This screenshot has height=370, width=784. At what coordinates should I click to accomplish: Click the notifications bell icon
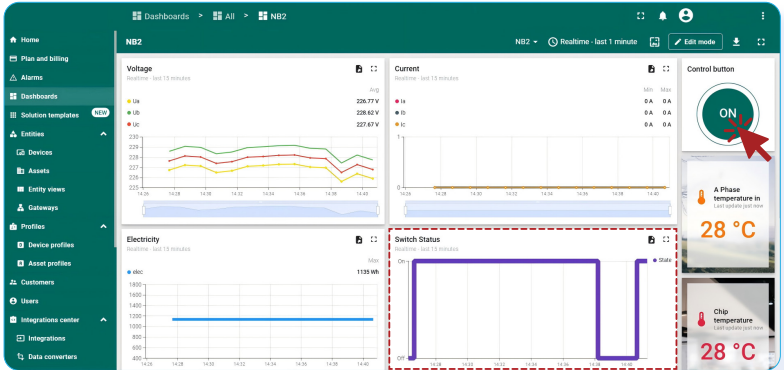662,16
